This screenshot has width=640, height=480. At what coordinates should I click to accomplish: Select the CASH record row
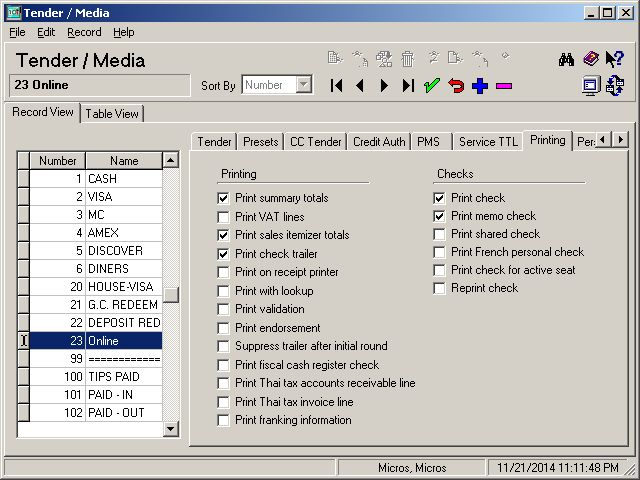96,179
